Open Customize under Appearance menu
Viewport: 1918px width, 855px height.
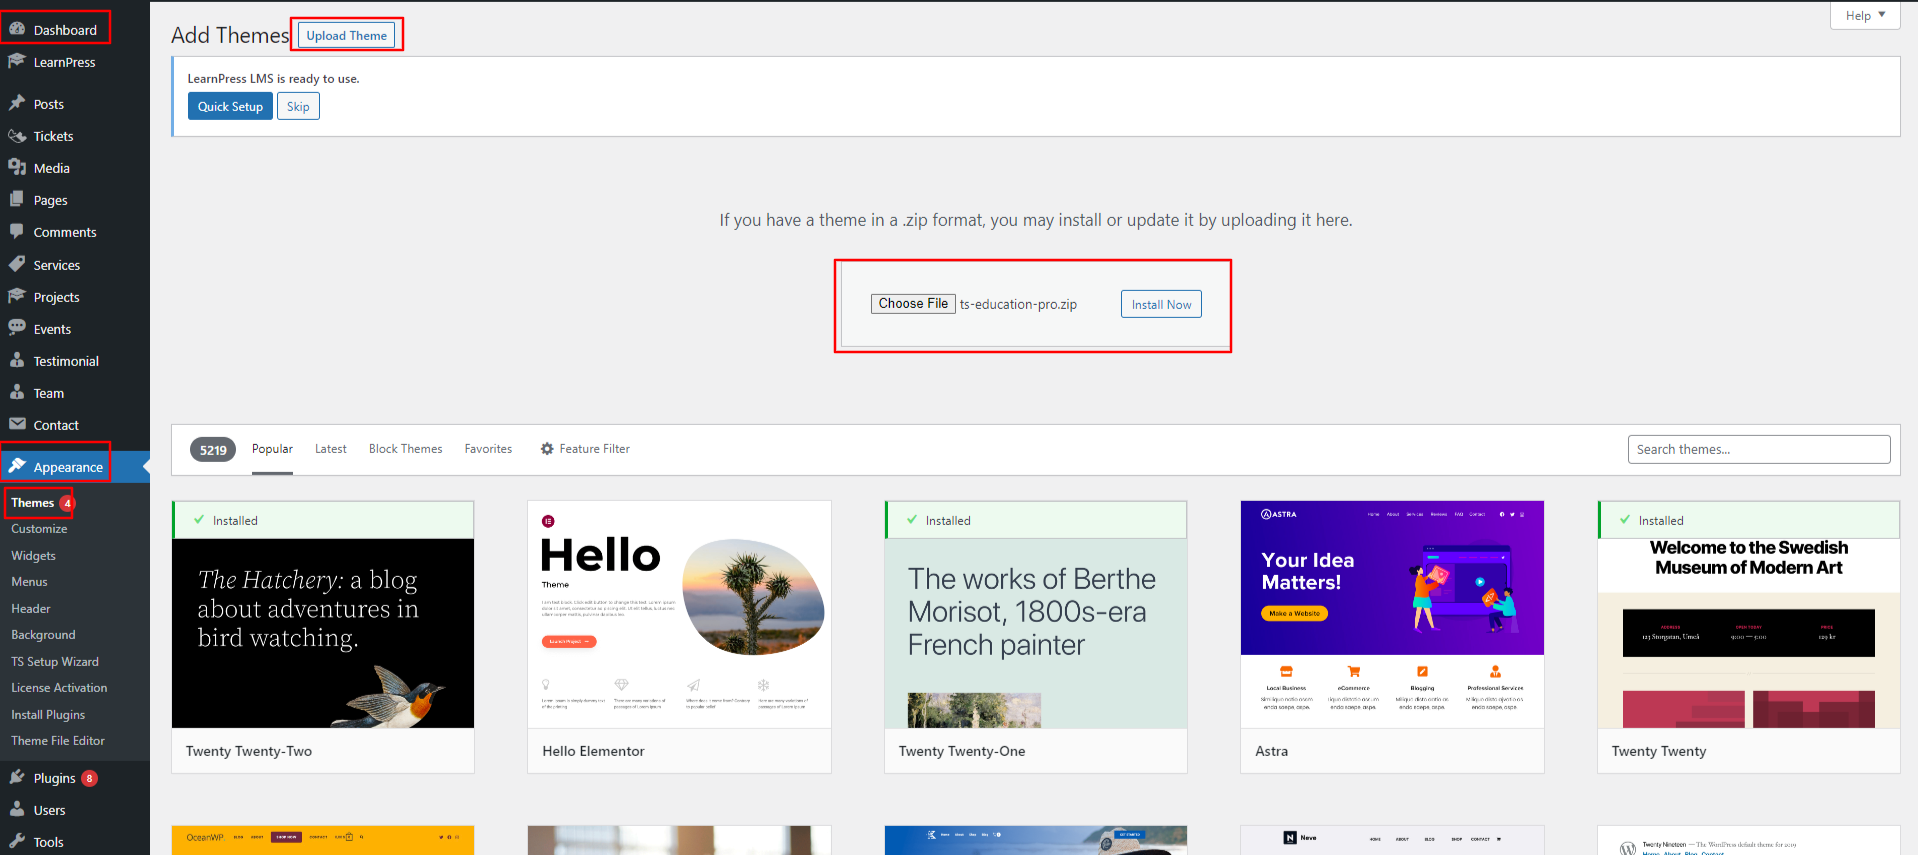coord(39,529)
